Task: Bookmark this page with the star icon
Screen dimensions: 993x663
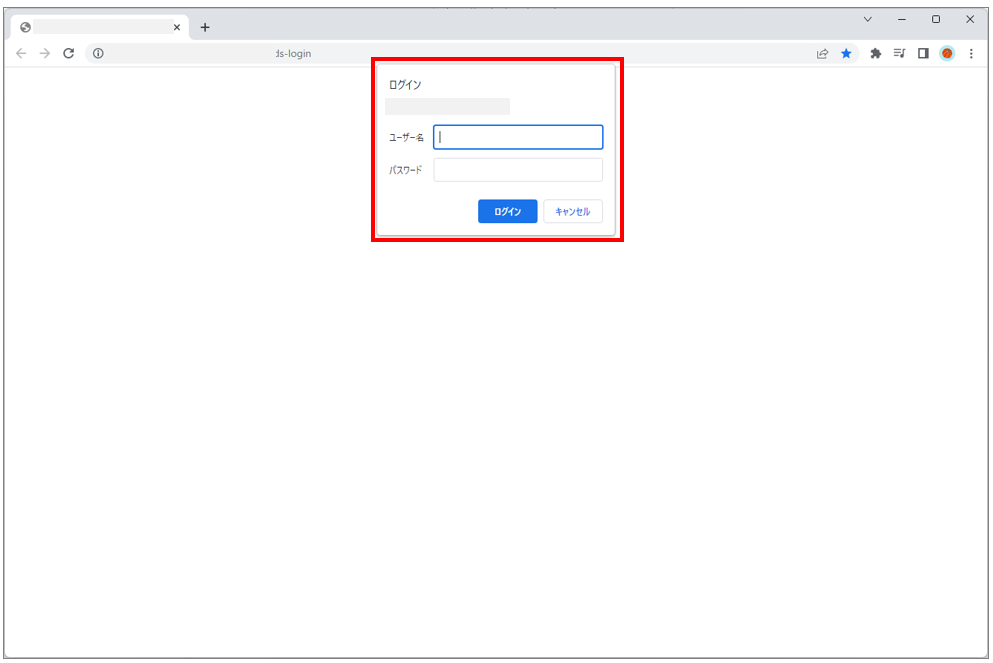Action: tap(846, 54)
